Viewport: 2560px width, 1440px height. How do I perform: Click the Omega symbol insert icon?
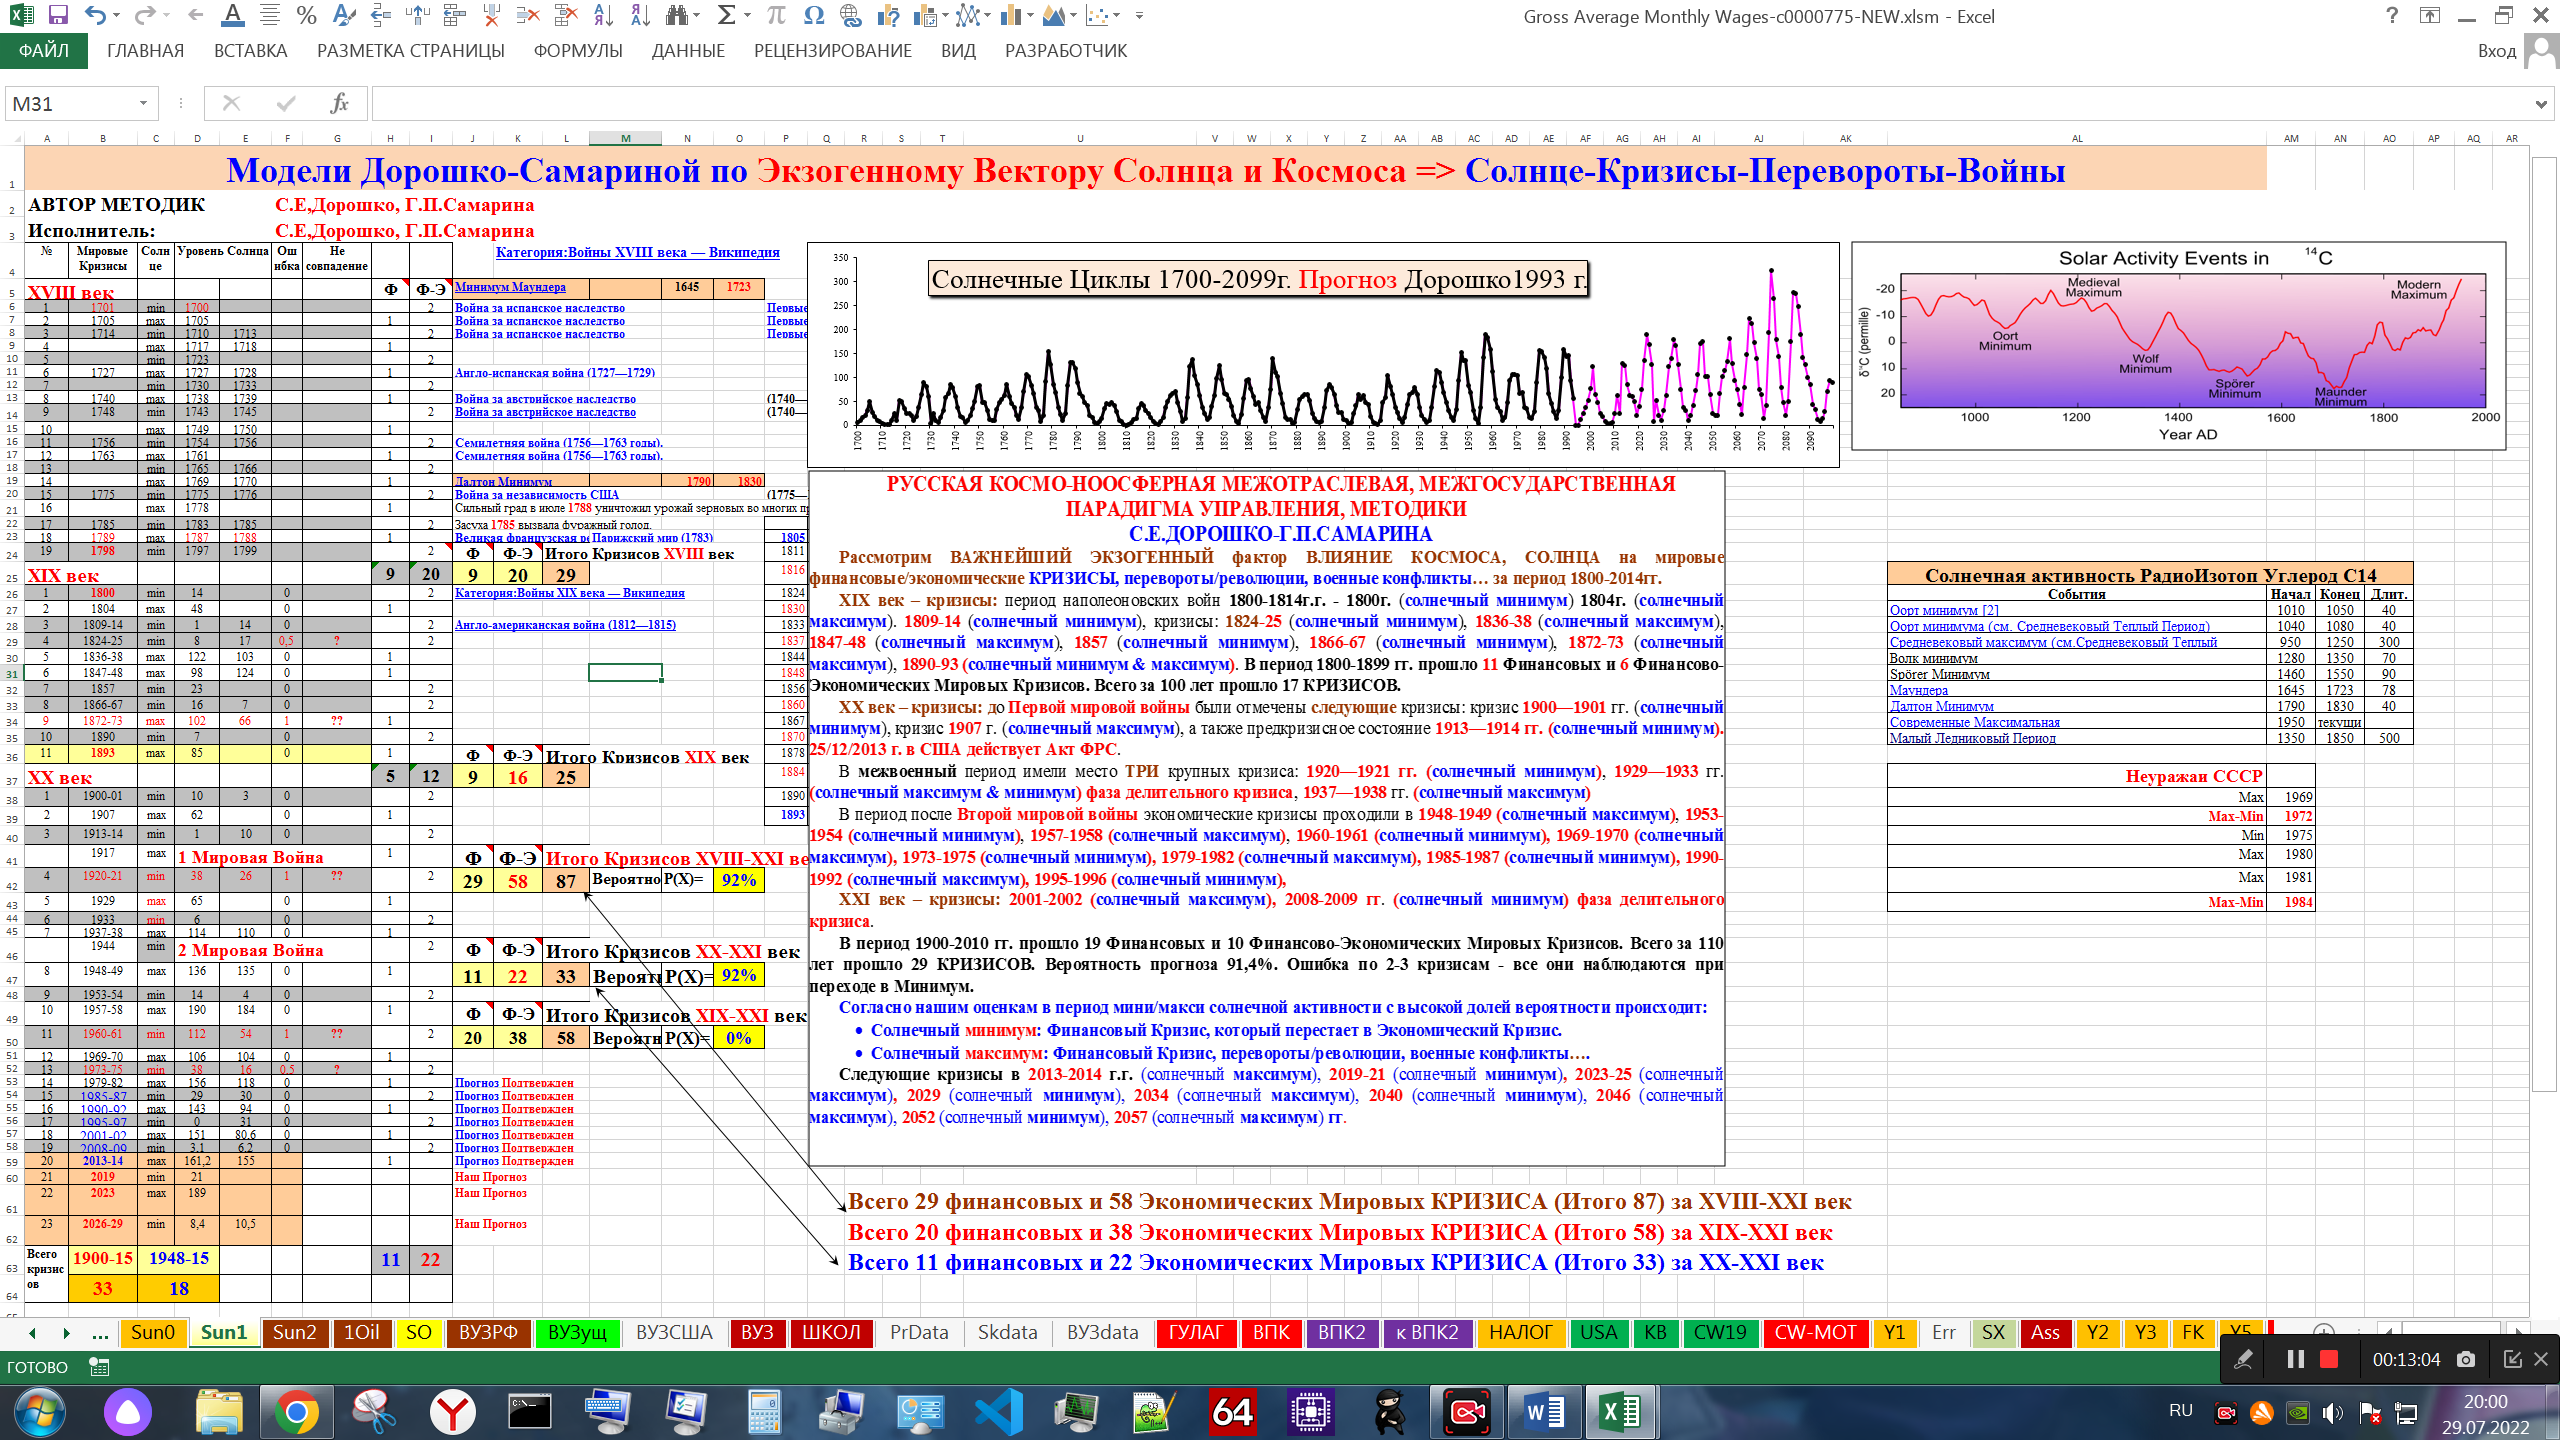click(x=813, y=16)
